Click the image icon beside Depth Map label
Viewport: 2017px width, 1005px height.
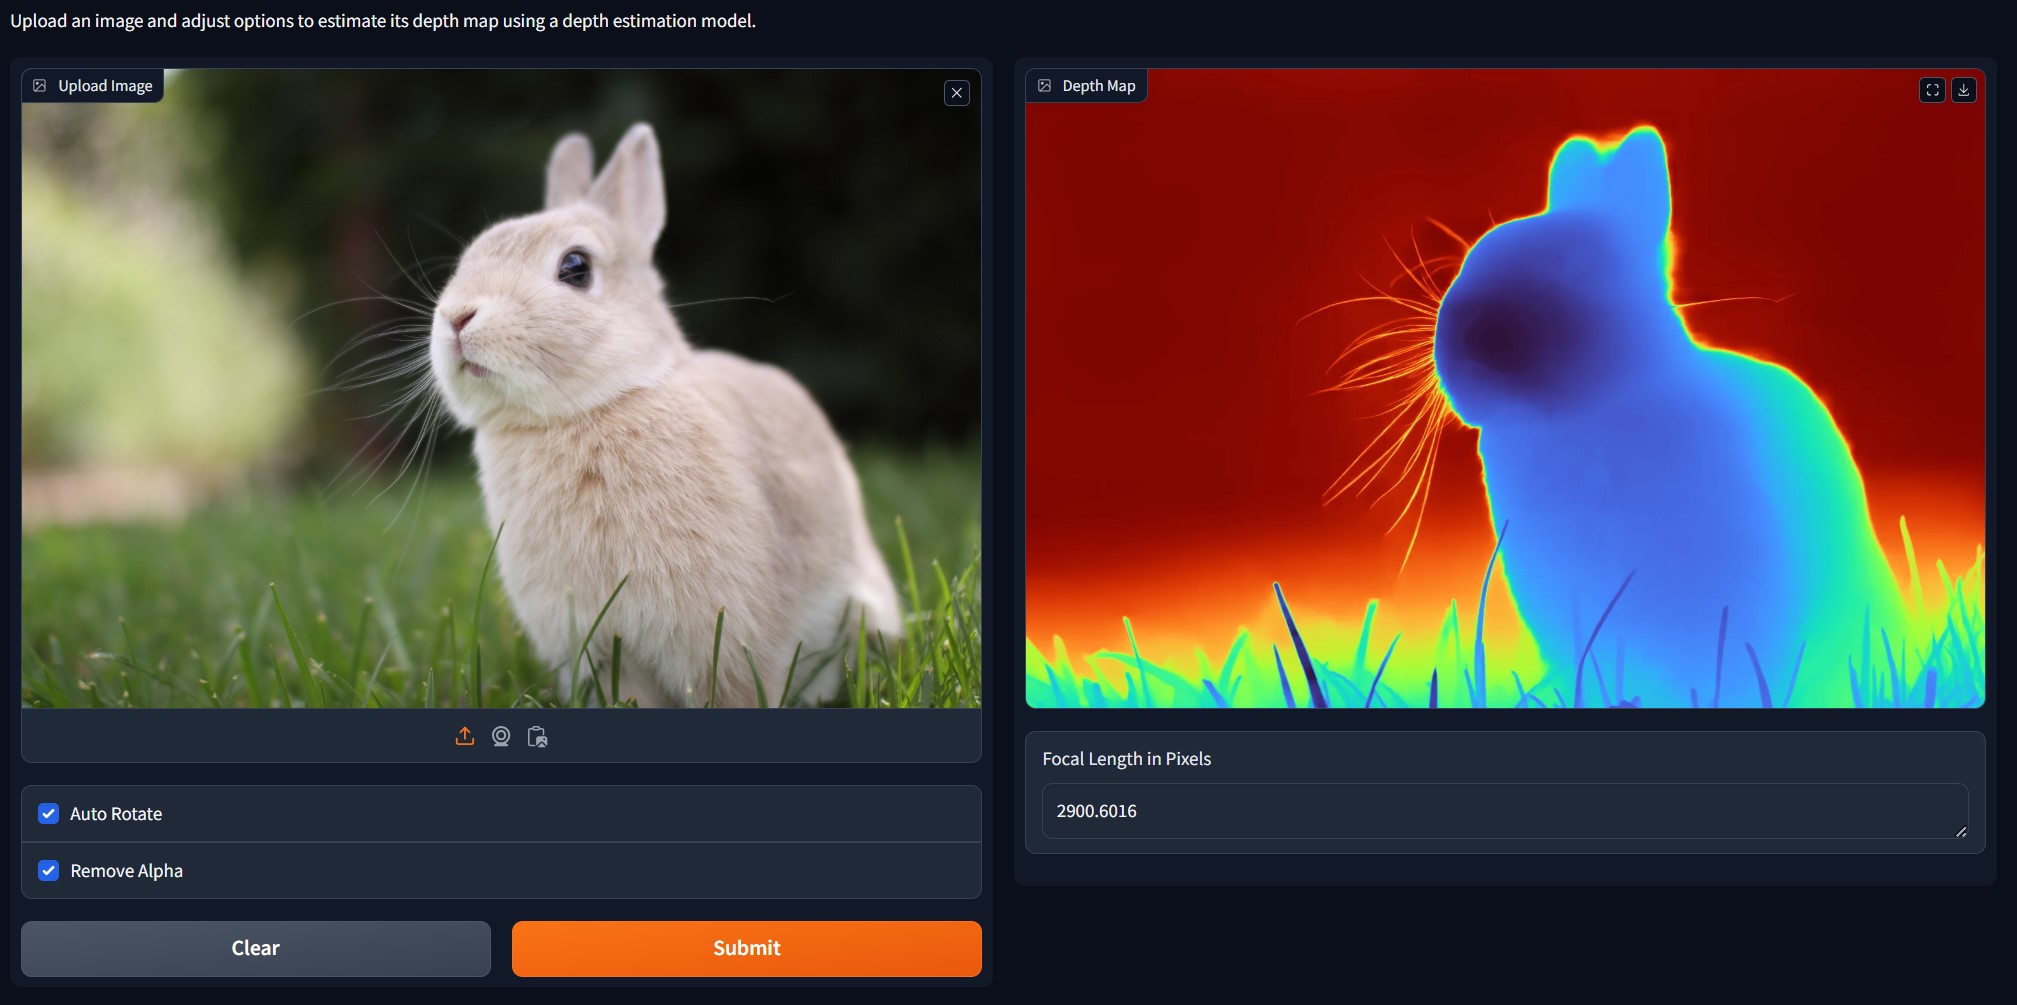1044,86
